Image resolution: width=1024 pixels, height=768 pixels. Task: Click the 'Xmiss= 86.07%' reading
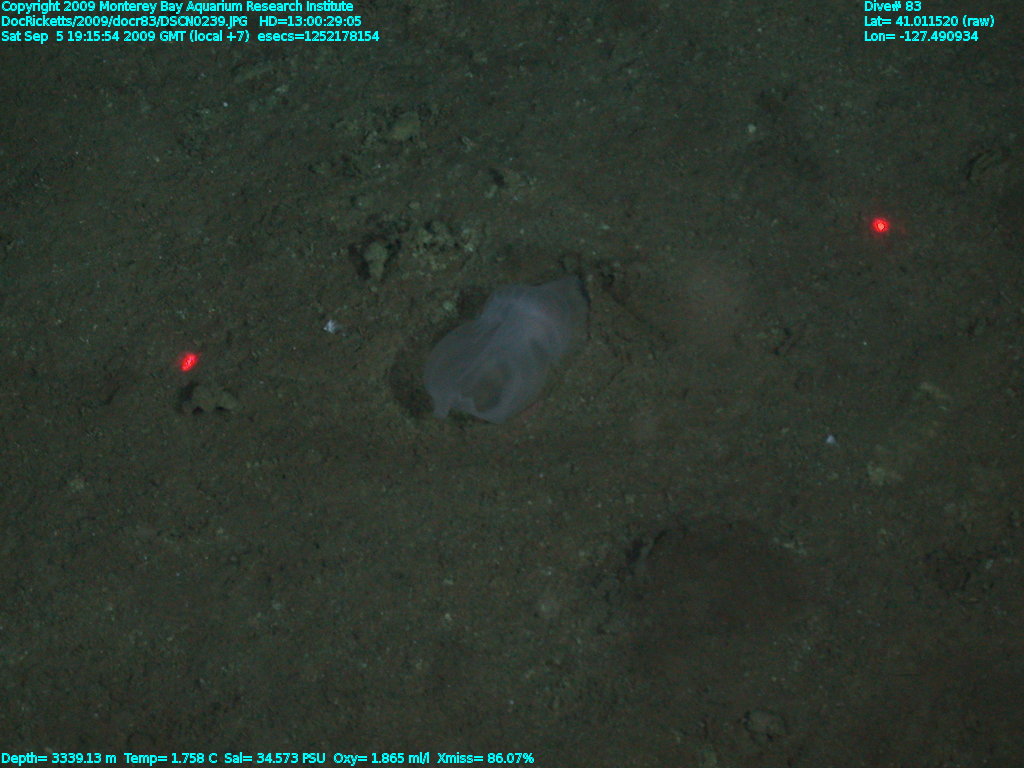point(485,758)
